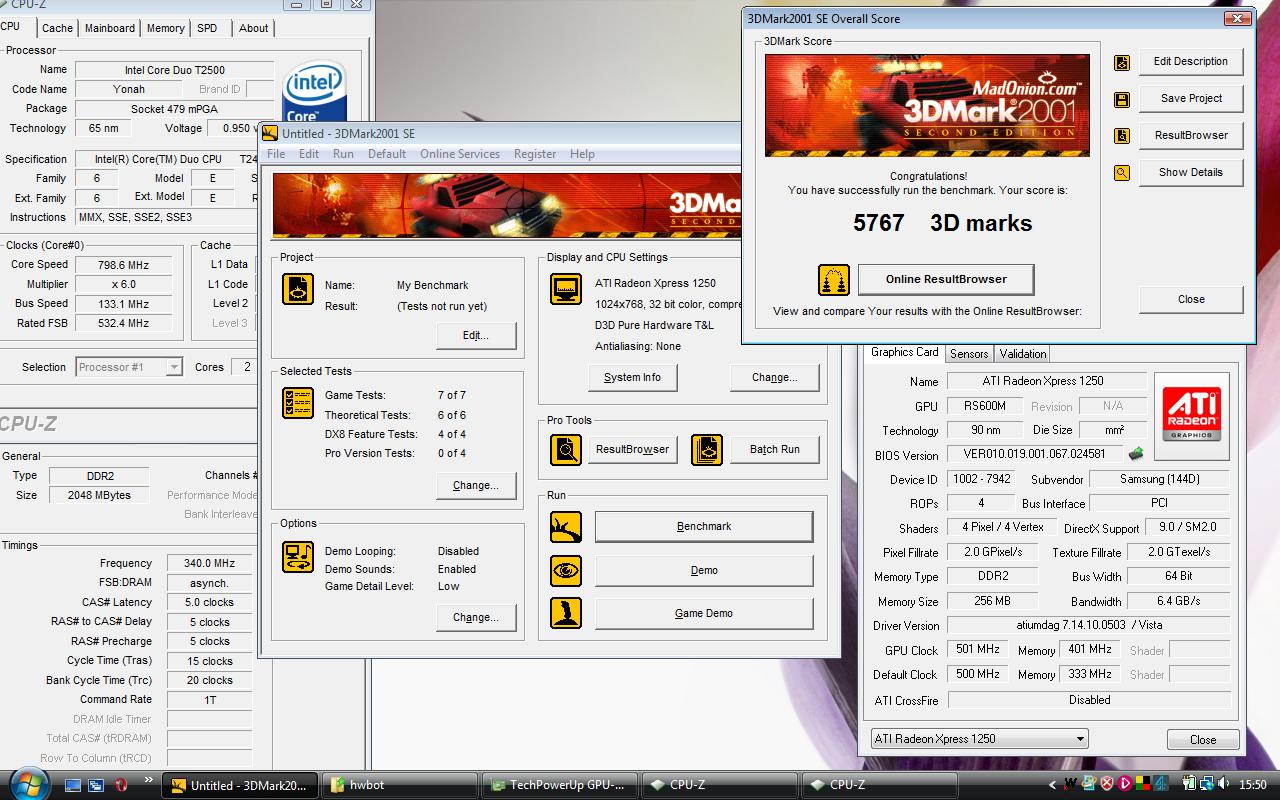This screenshot has width=1280, height=800.
Task: Click the 3DMark2001 SE title bar icon
Action: [x=270, y=133]
